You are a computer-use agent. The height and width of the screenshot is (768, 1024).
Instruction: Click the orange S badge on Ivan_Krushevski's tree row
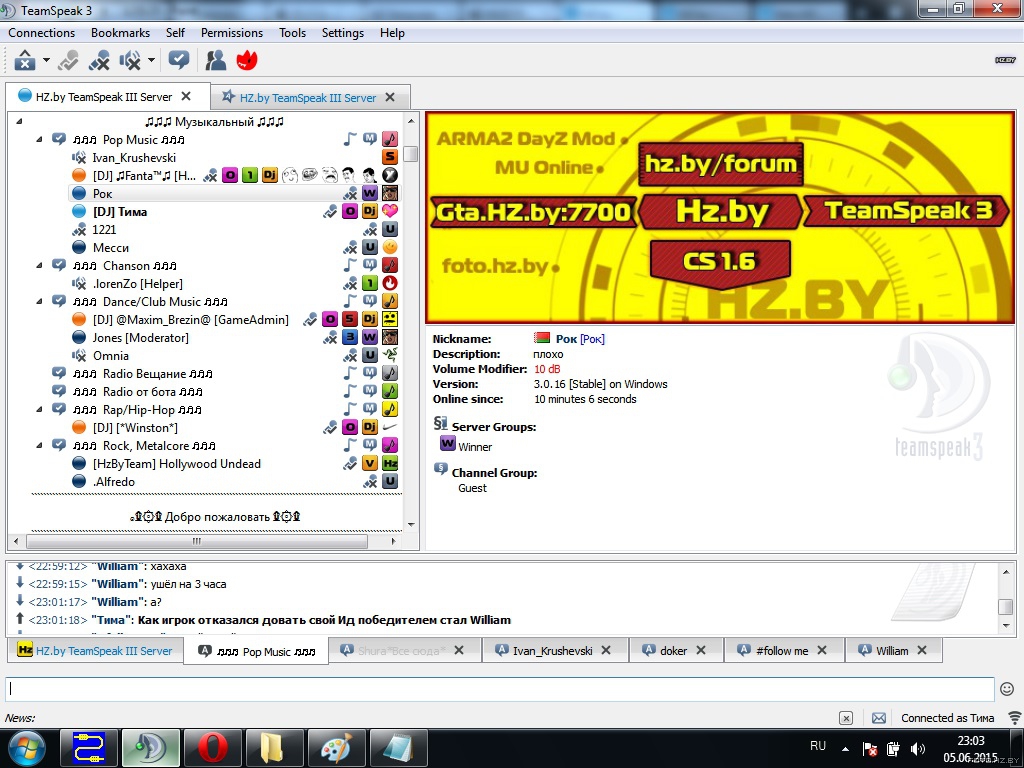coord(390,157)
